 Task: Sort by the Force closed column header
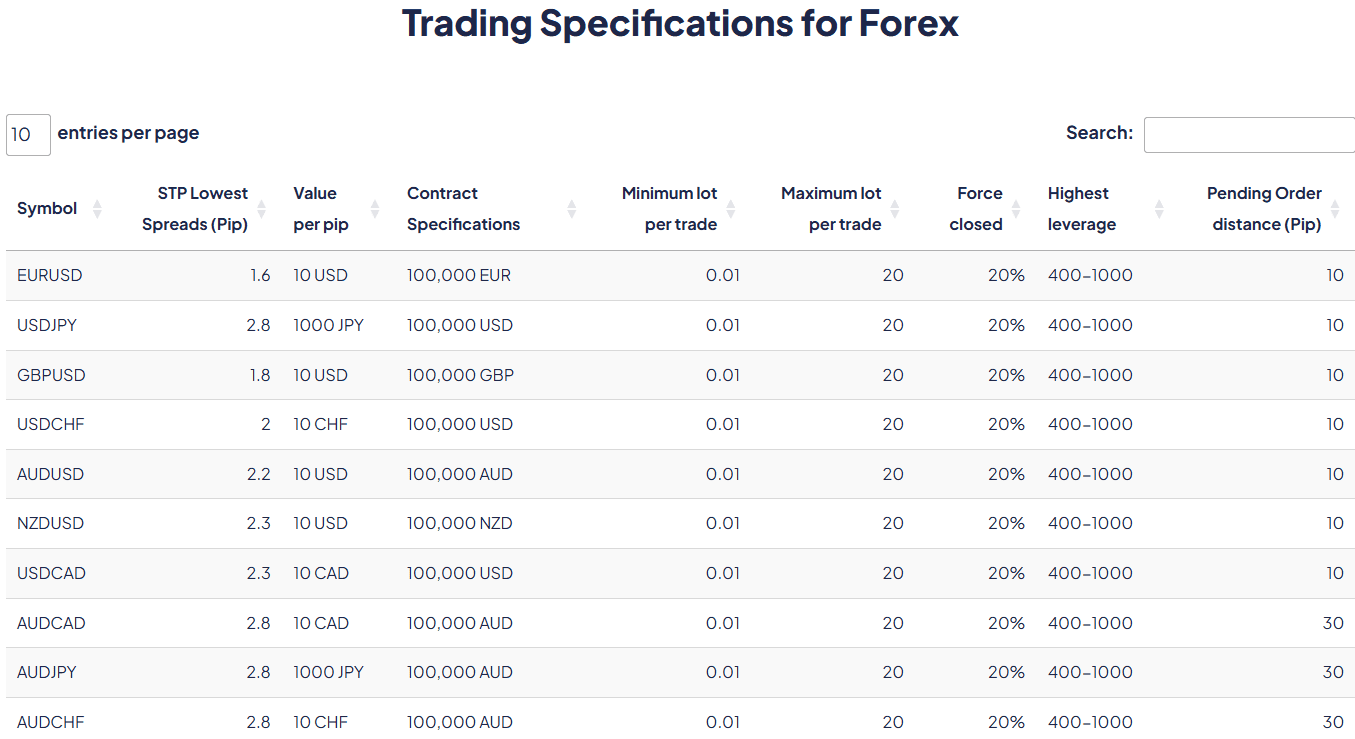coord(978,208)
